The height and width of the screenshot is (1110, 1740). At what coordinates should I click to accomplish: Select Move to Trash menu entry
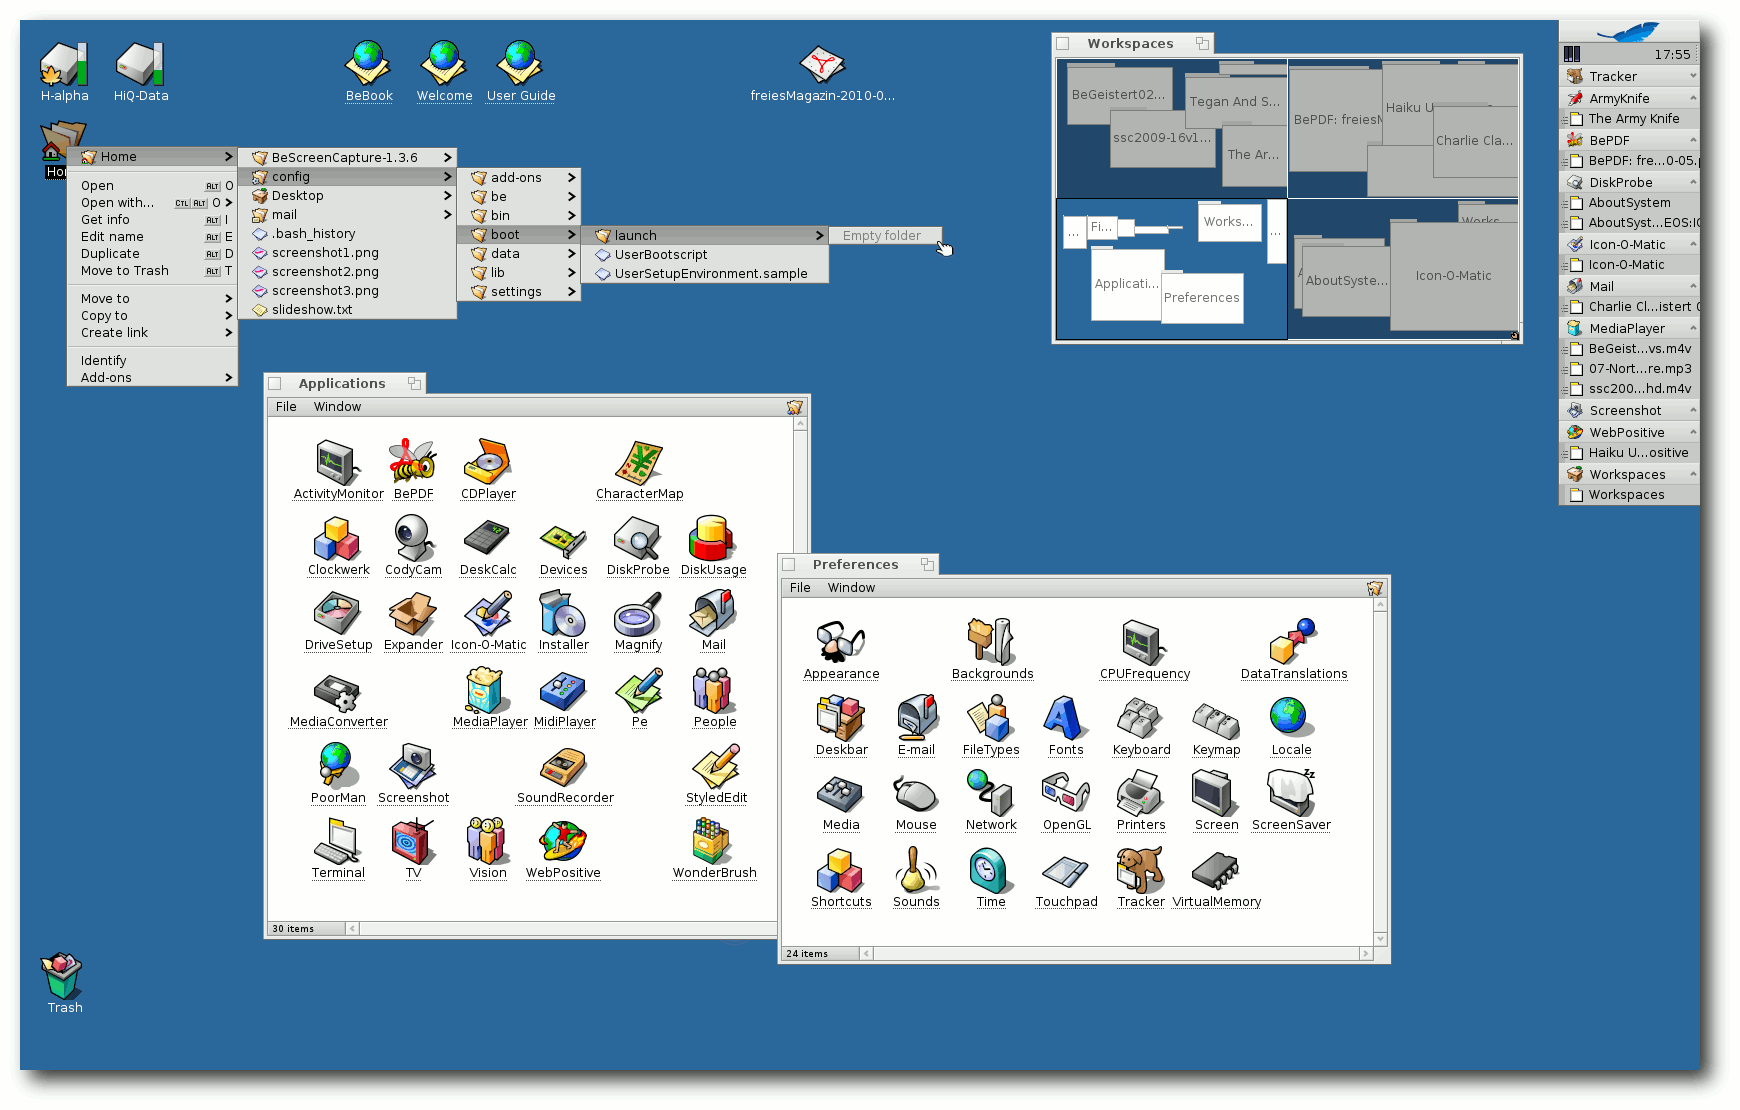point(125,271)
